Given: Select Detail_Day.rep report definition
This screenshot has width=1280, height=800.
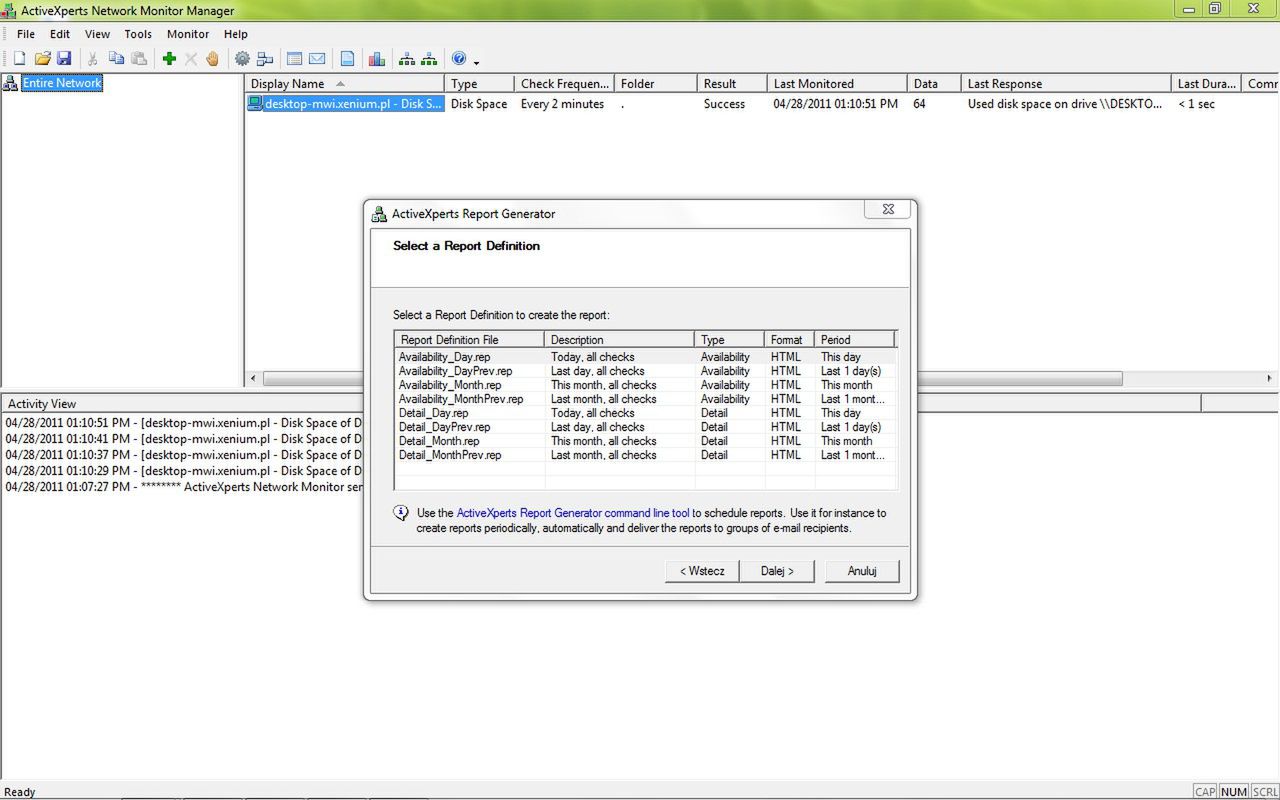Looking at the screenshot, I should tap(645, 413).
